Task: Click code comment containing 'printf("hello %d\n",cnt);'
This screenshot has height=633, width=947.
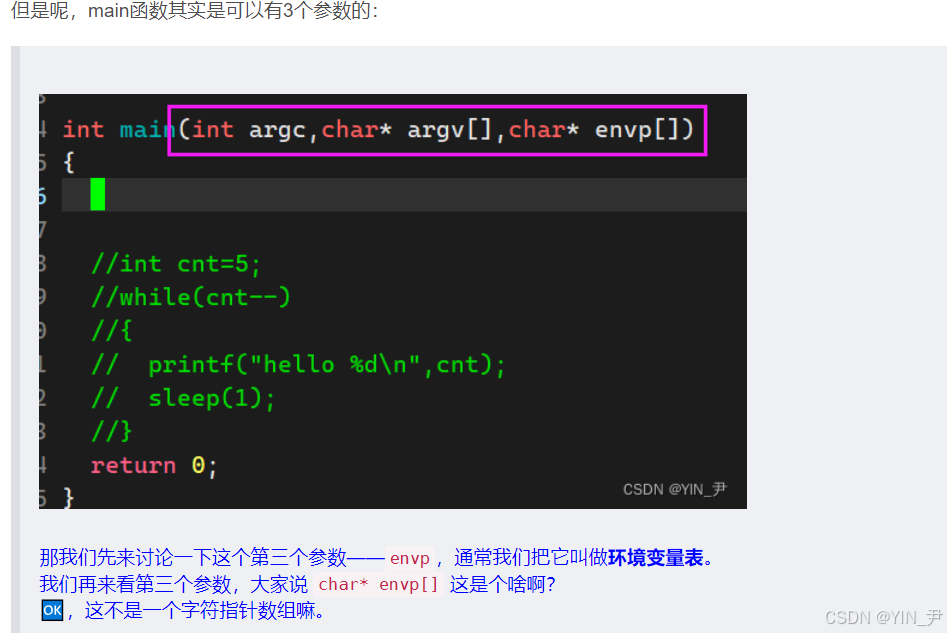Action: click(x=298, y=365)
